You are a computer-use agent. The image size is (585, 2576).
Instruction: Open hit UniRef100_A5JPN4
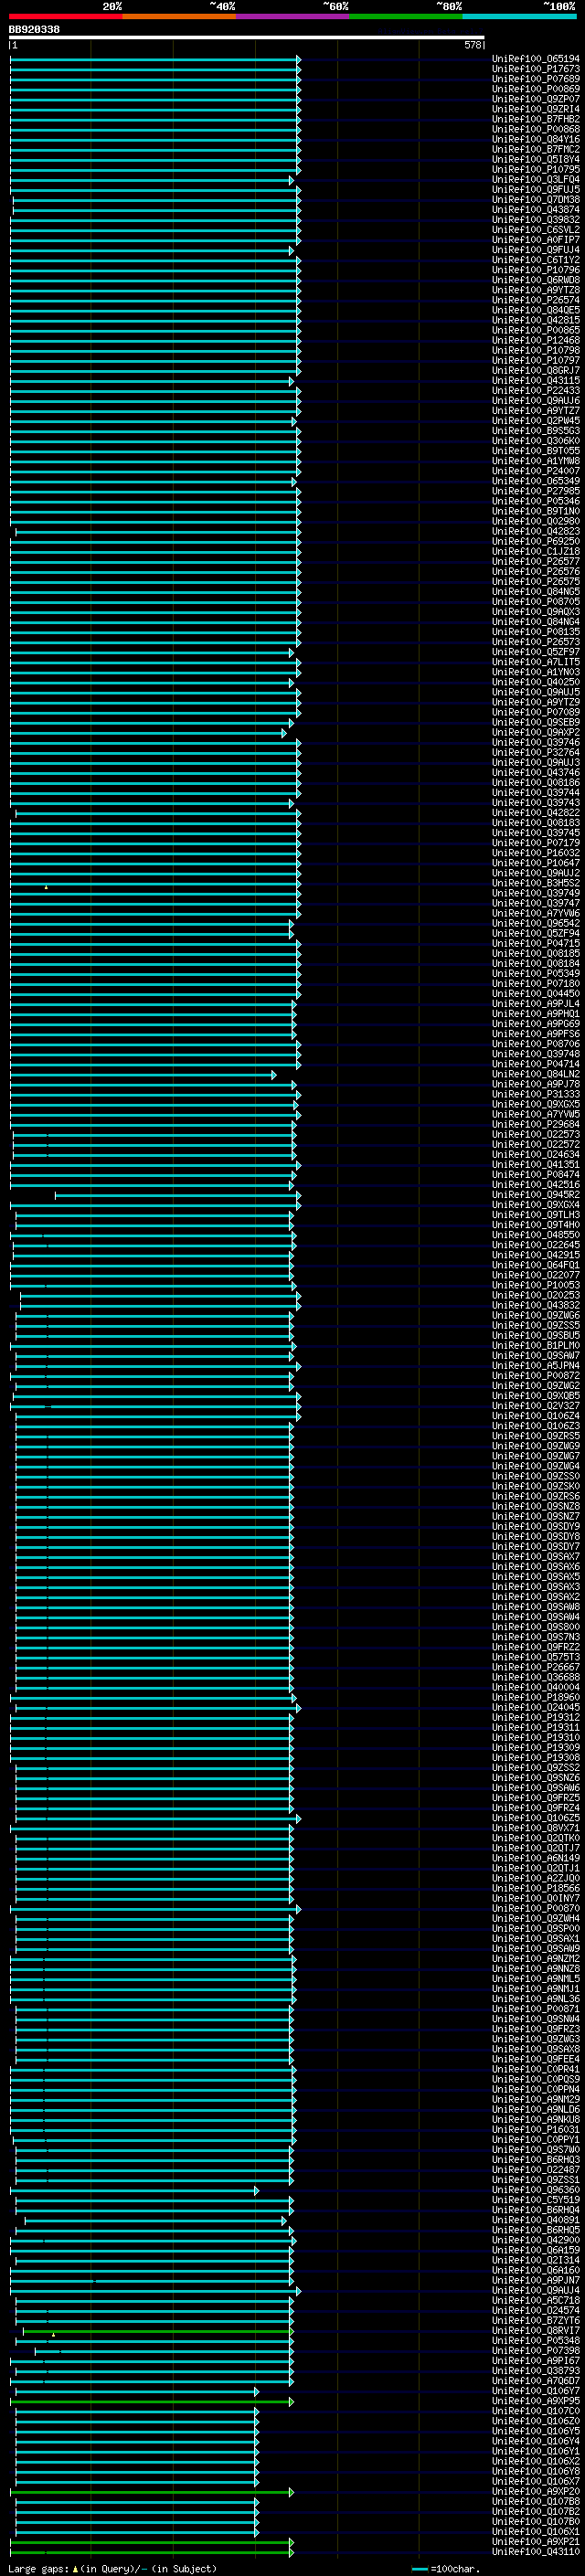[536, 1366]
